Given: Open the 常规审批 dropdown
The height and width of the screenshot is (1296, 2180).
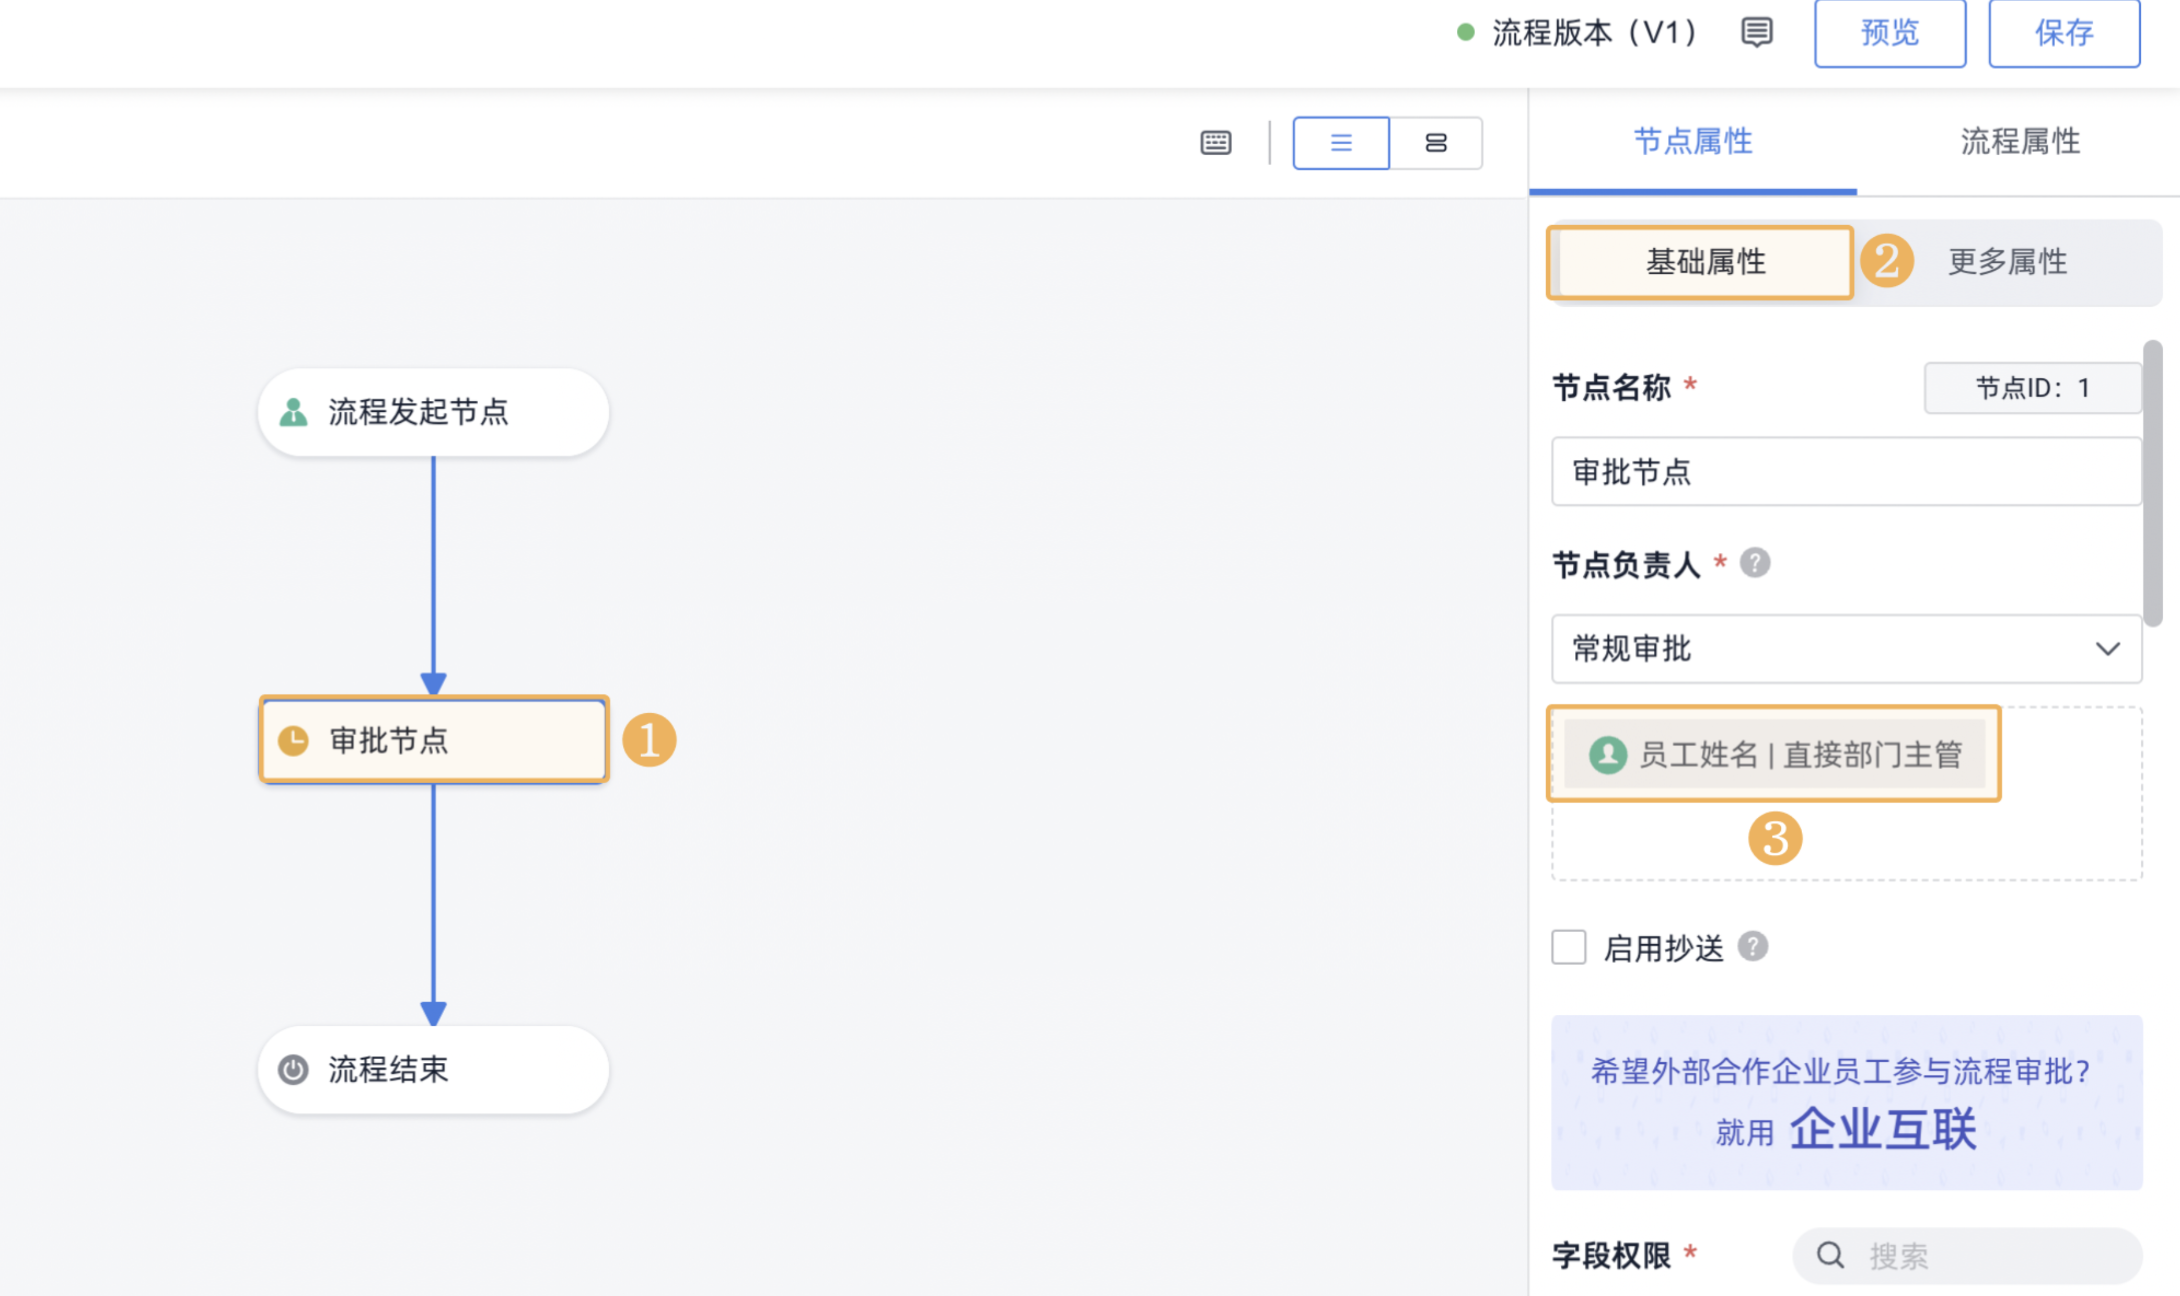Looking at the screenshot, I should pyautogui.click(x=1846, y=649).
